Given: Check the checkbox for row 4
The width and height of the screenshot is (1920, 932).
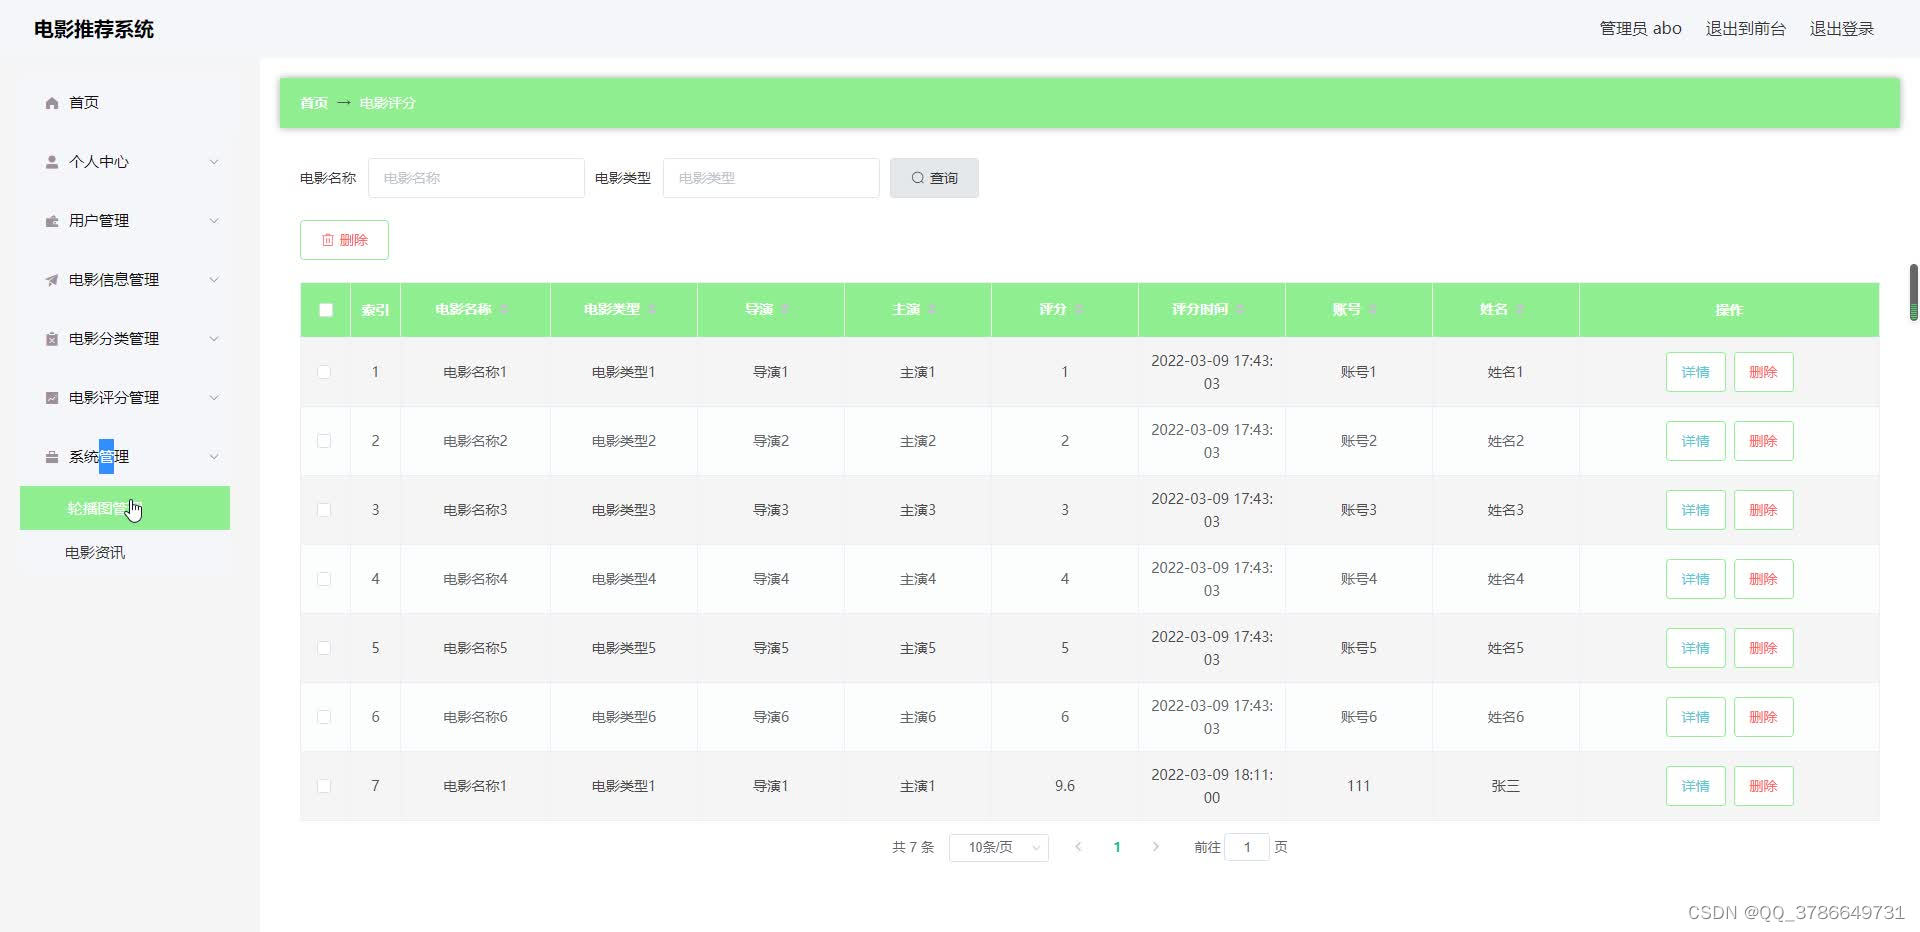Looking at the screenshot, I should [x=324, y=579].
